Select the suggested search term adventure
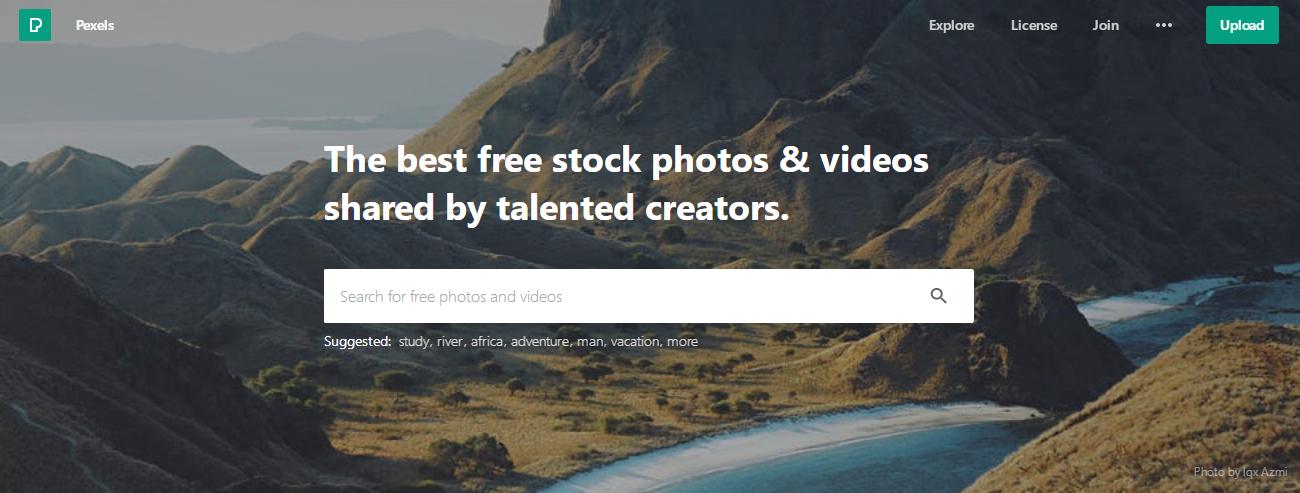The width and height of the screenshot is (1300, 493). tap(541, 342)
